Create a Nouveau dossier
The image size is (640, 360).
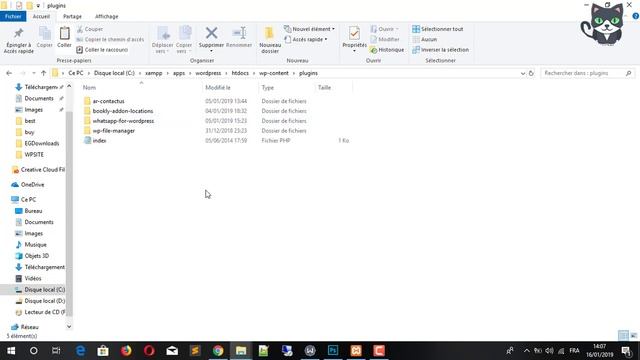(x=270, y=40)
